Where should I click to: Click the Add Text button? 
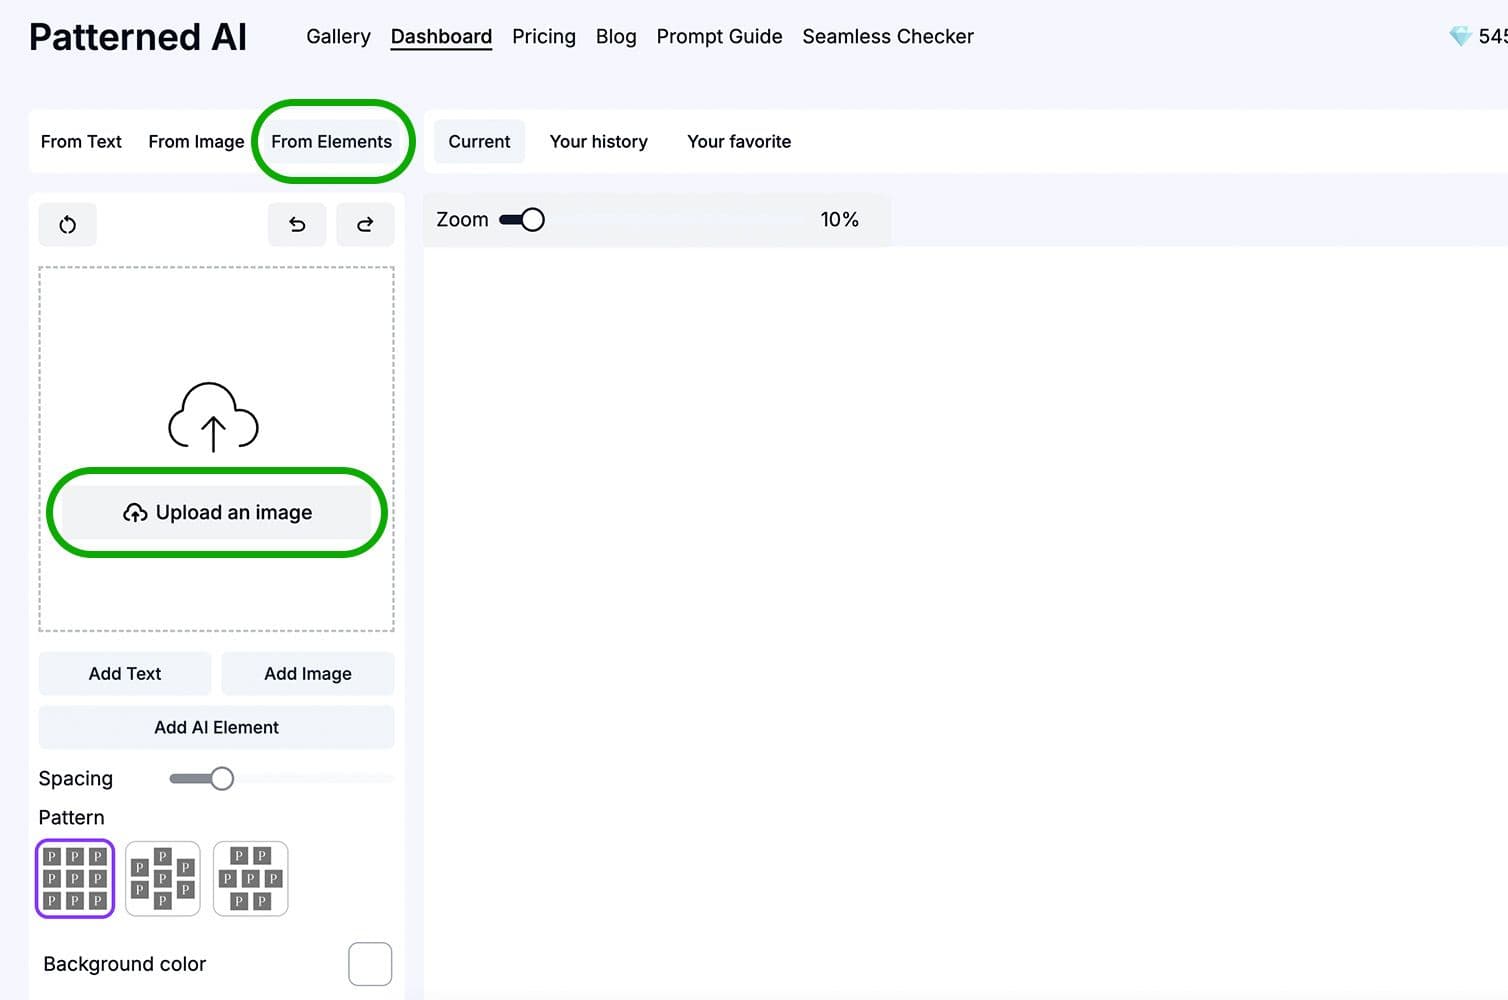point(125,674)
